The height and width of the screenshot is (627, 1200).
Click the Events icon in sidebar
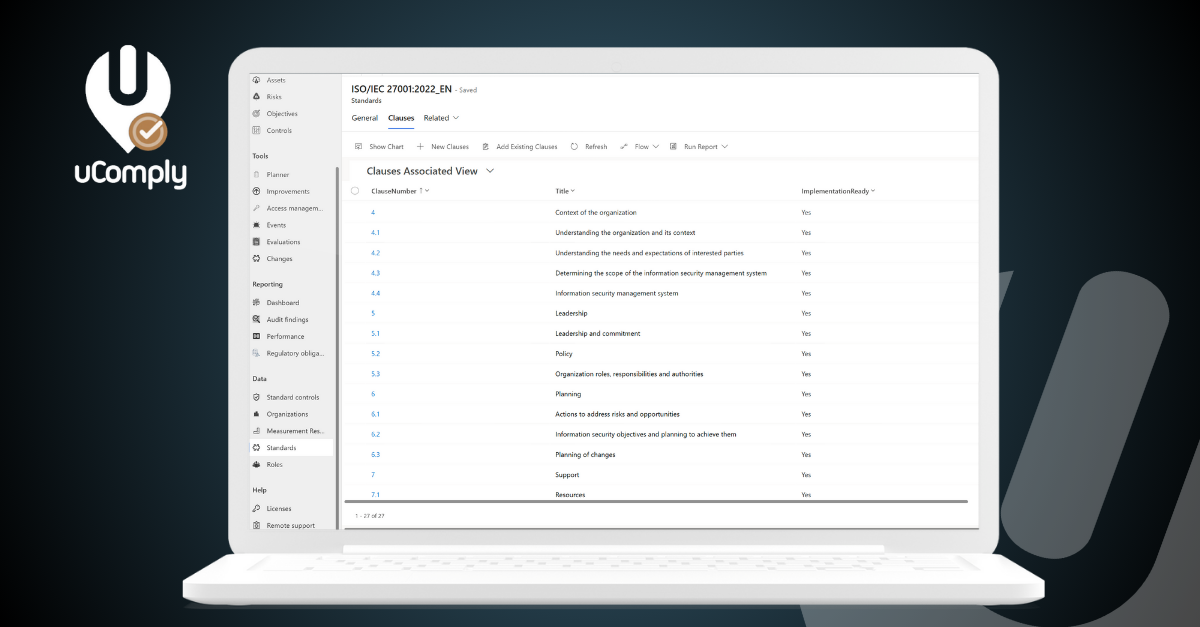[x=256, y=225]
